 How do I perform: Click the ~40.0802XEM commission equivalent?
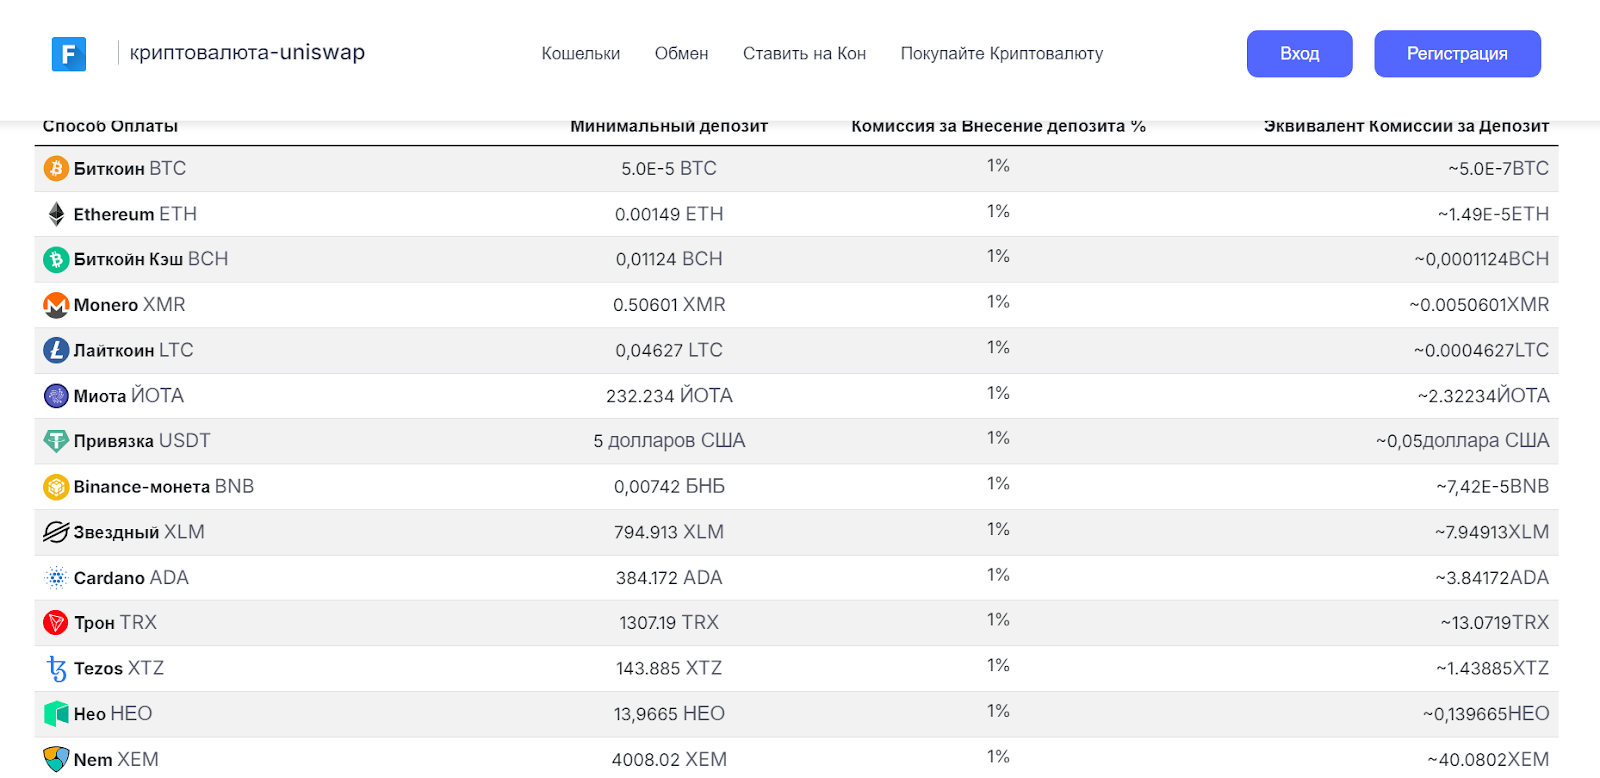pos(1488,760)
